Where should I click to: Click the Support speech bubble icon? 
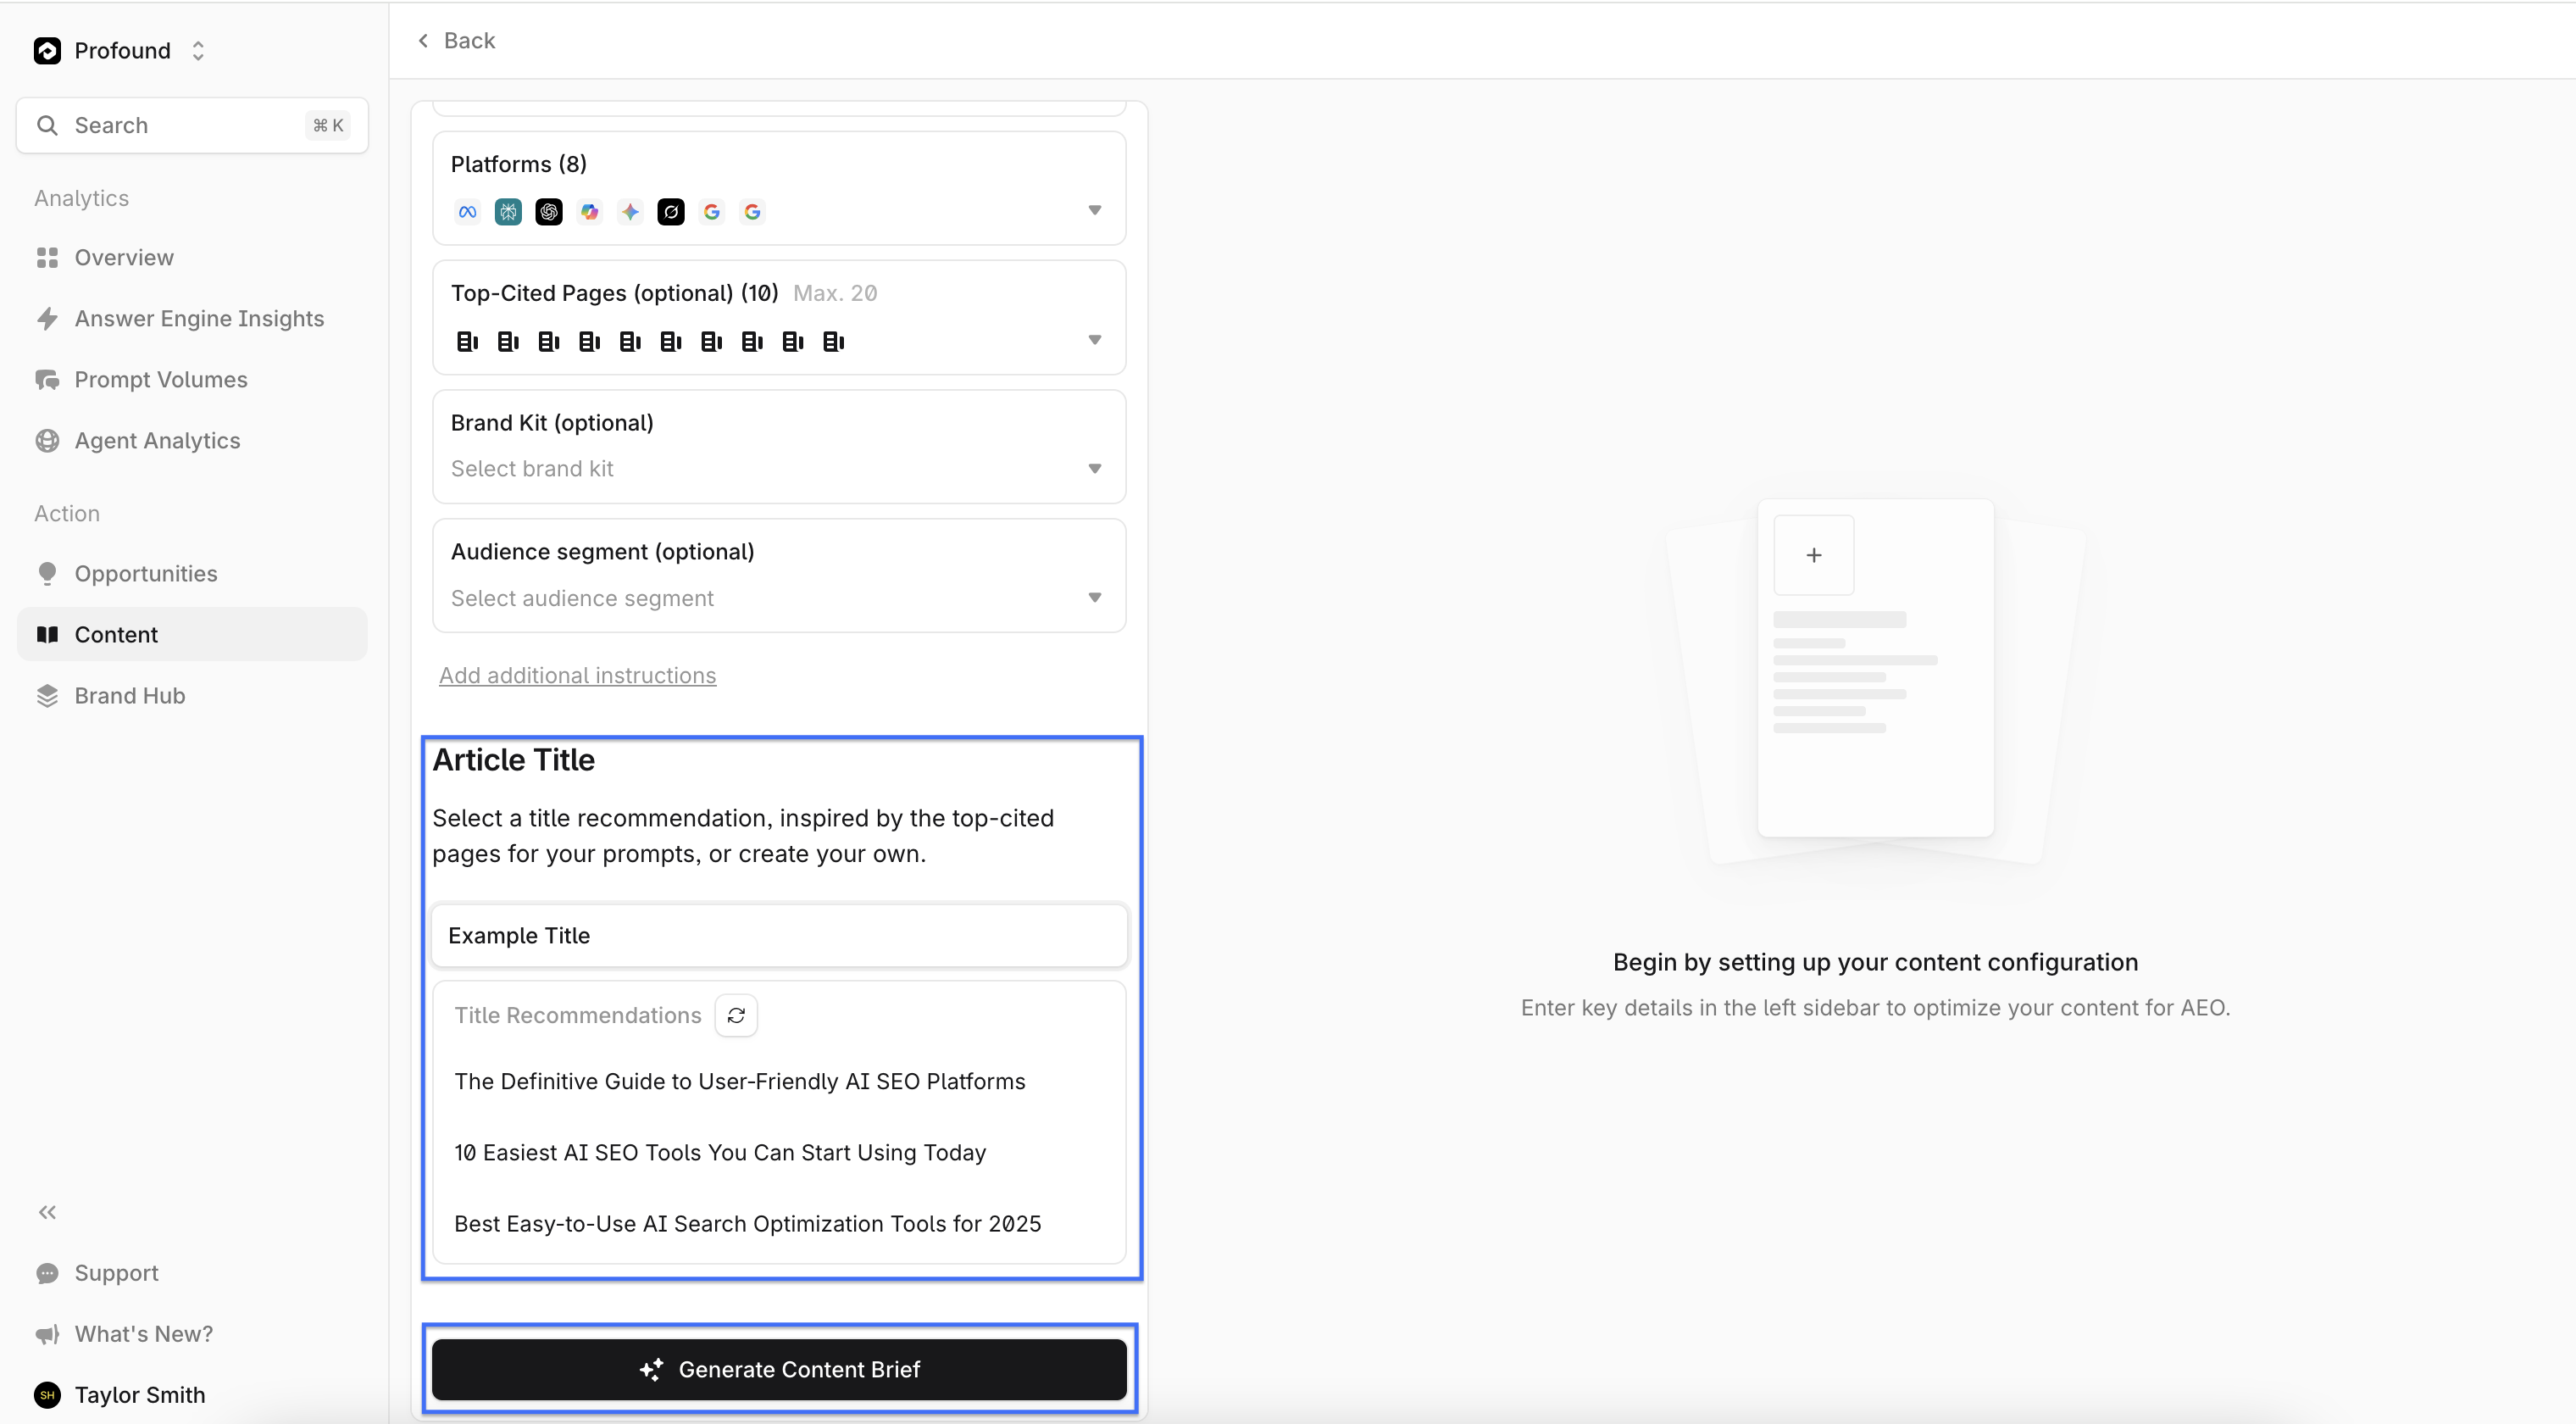coord(47,1273)
